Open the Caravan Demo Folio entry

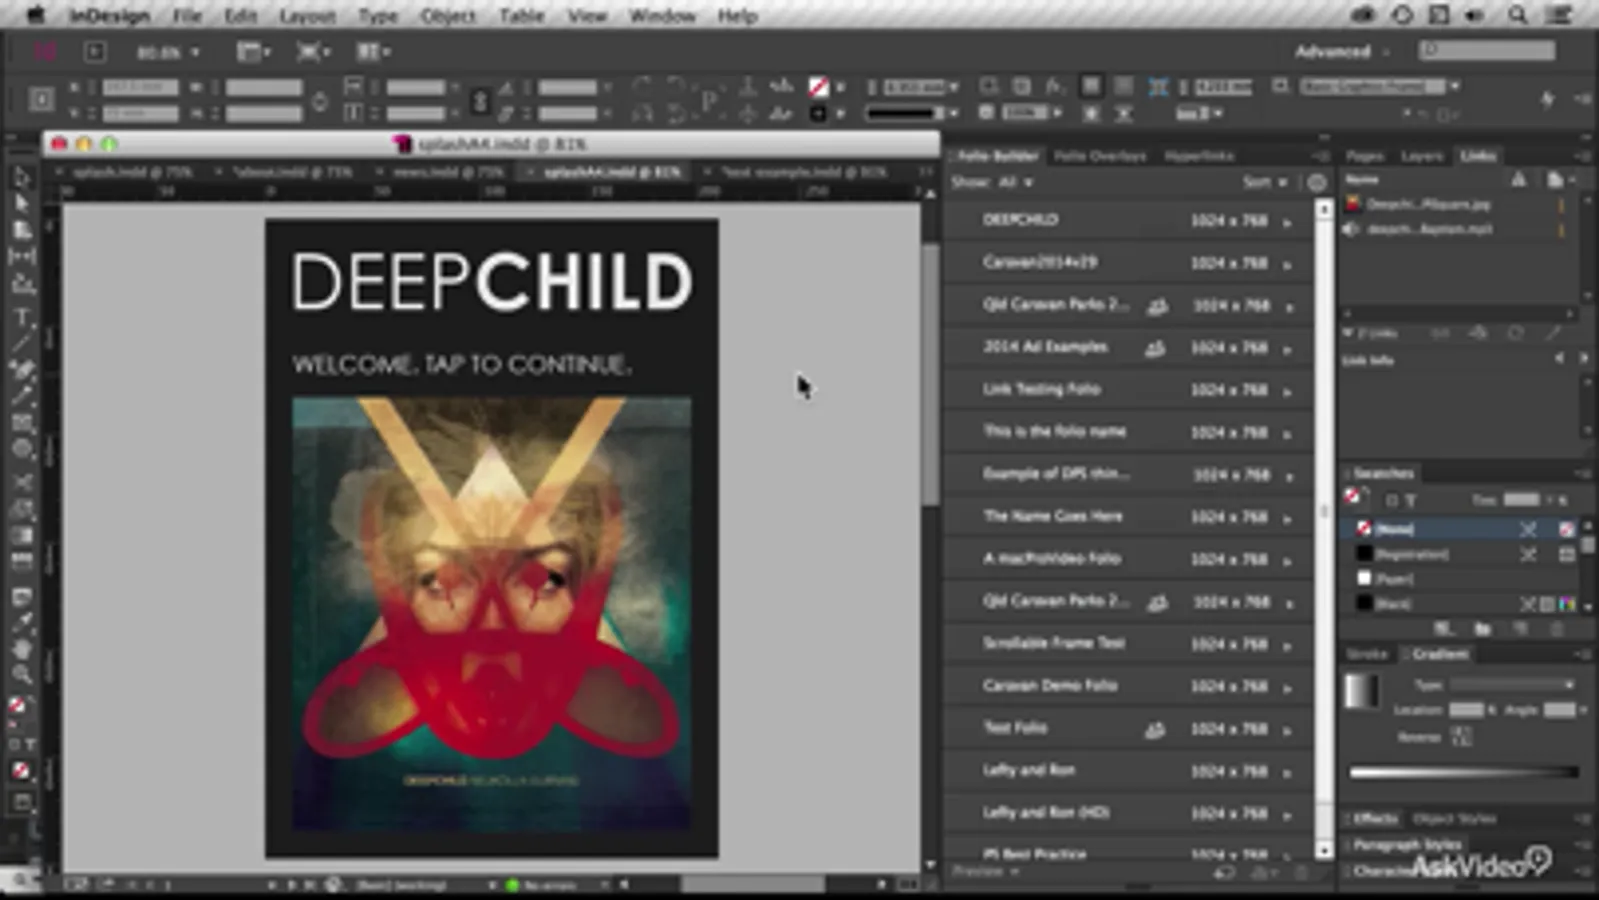(x=1128, y=686)
